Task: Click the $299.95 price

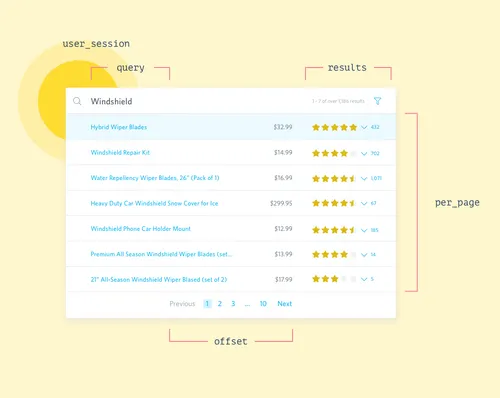Action: (x=281, y=203)
